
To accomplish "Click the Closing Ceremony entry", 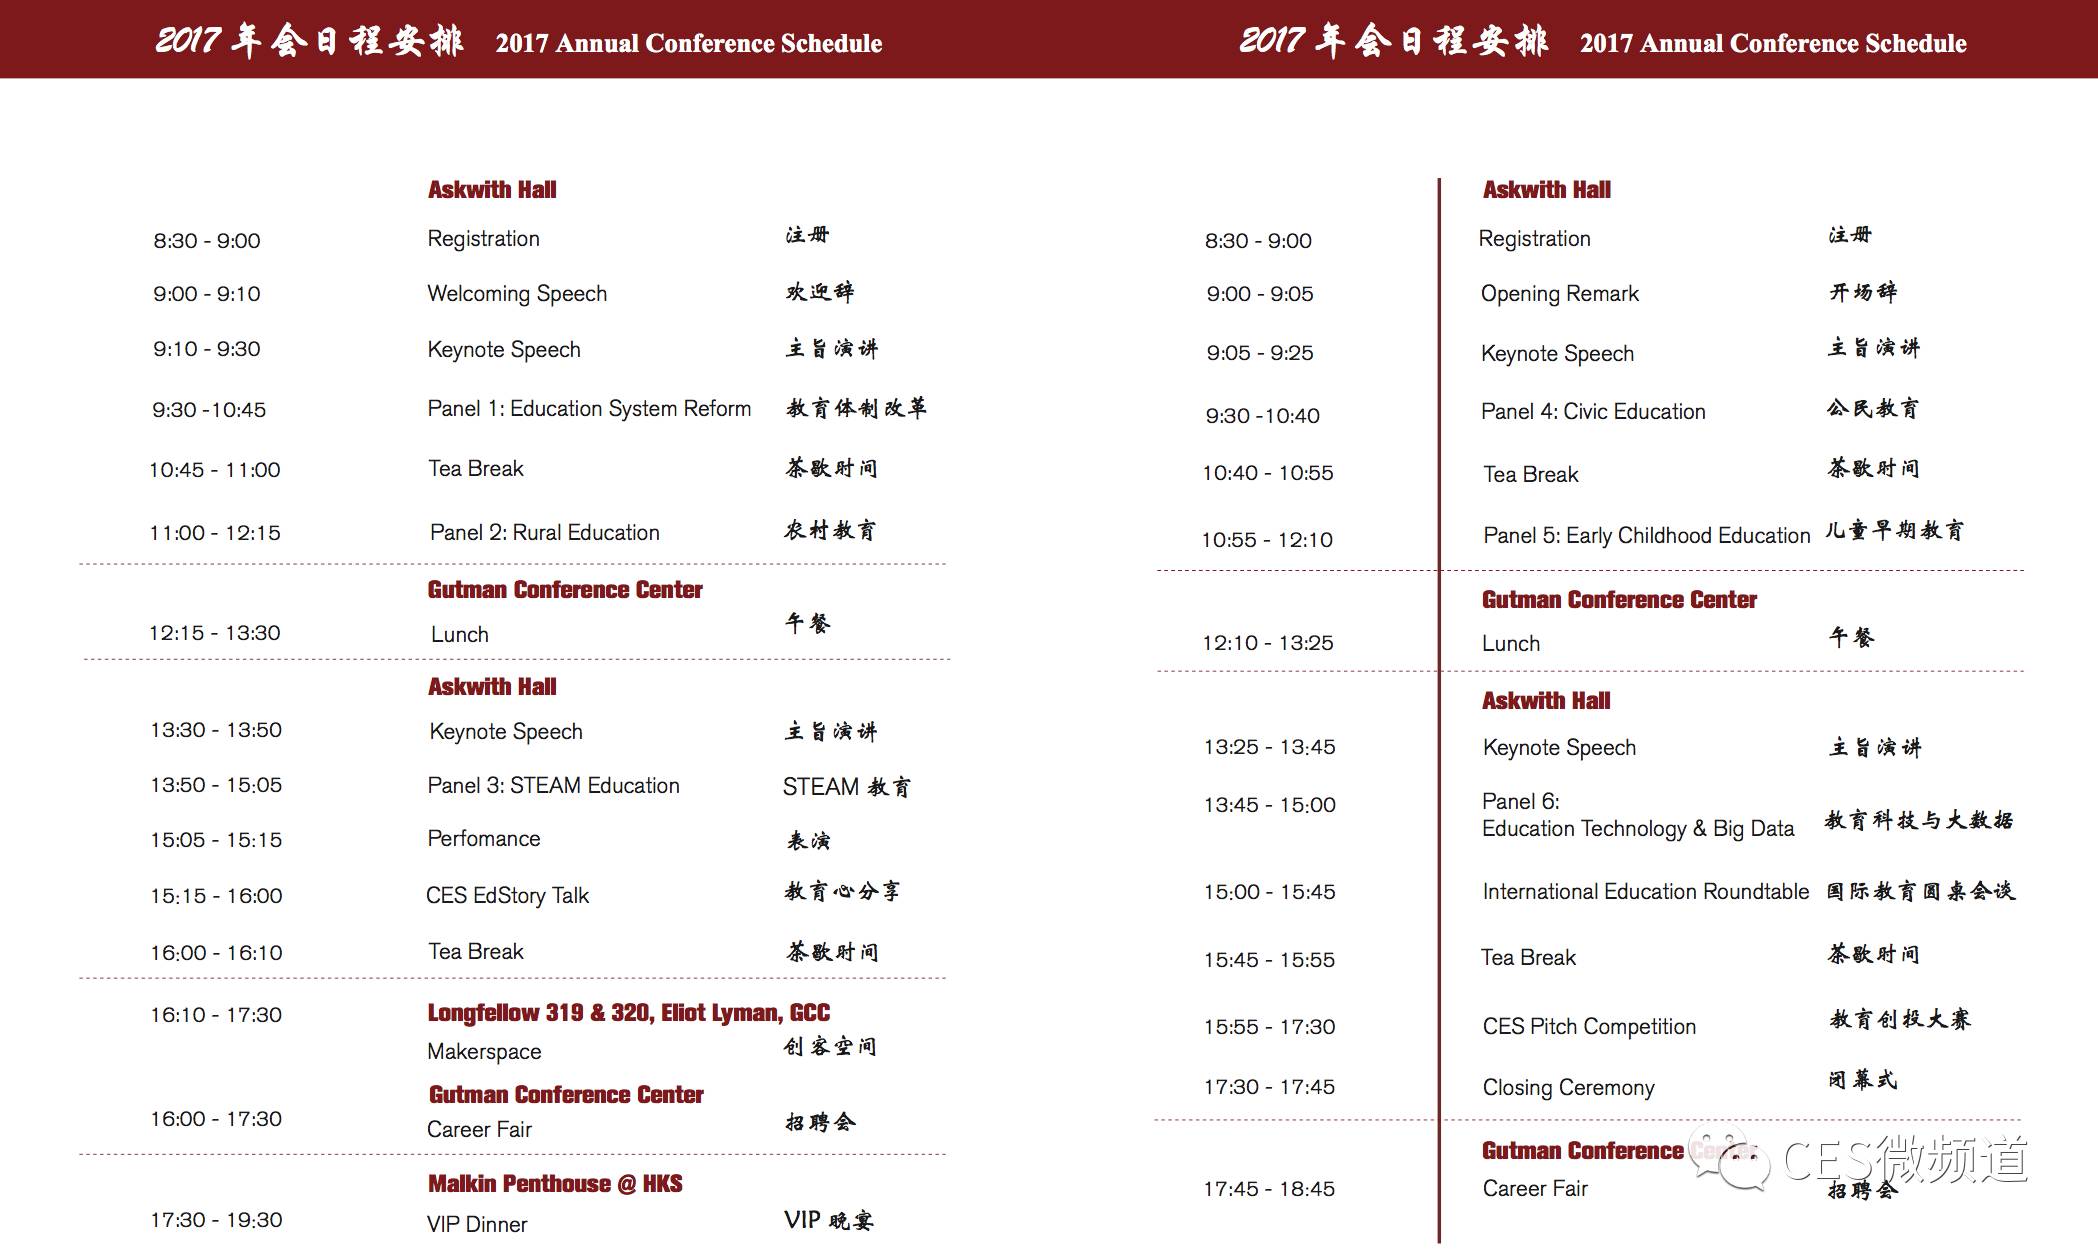I will (1568, 1088).
